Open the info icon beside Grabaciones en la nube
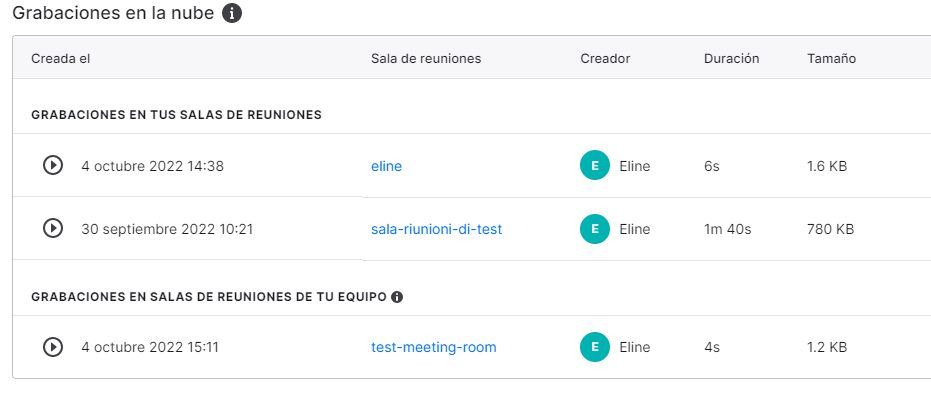This screenshot has height=399, width=931. click(x=232, y=13)
